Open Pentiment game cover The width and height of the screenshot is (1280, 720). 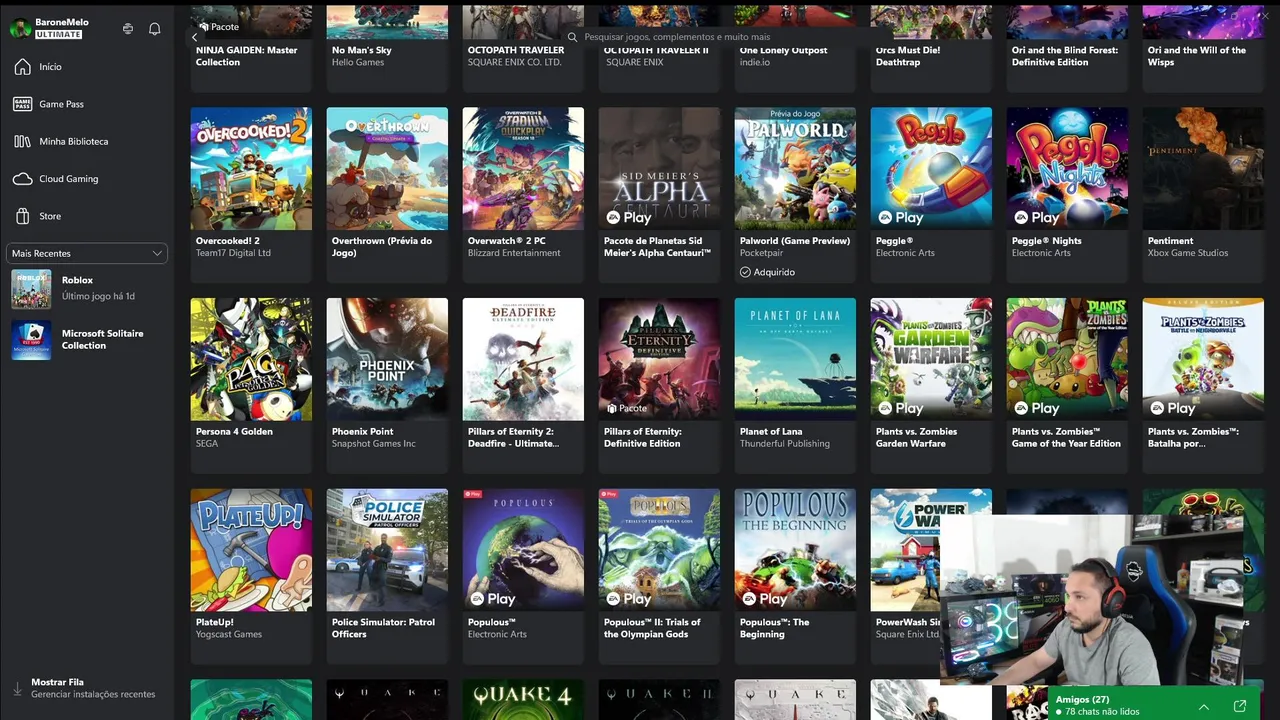tap(1203, 169)
